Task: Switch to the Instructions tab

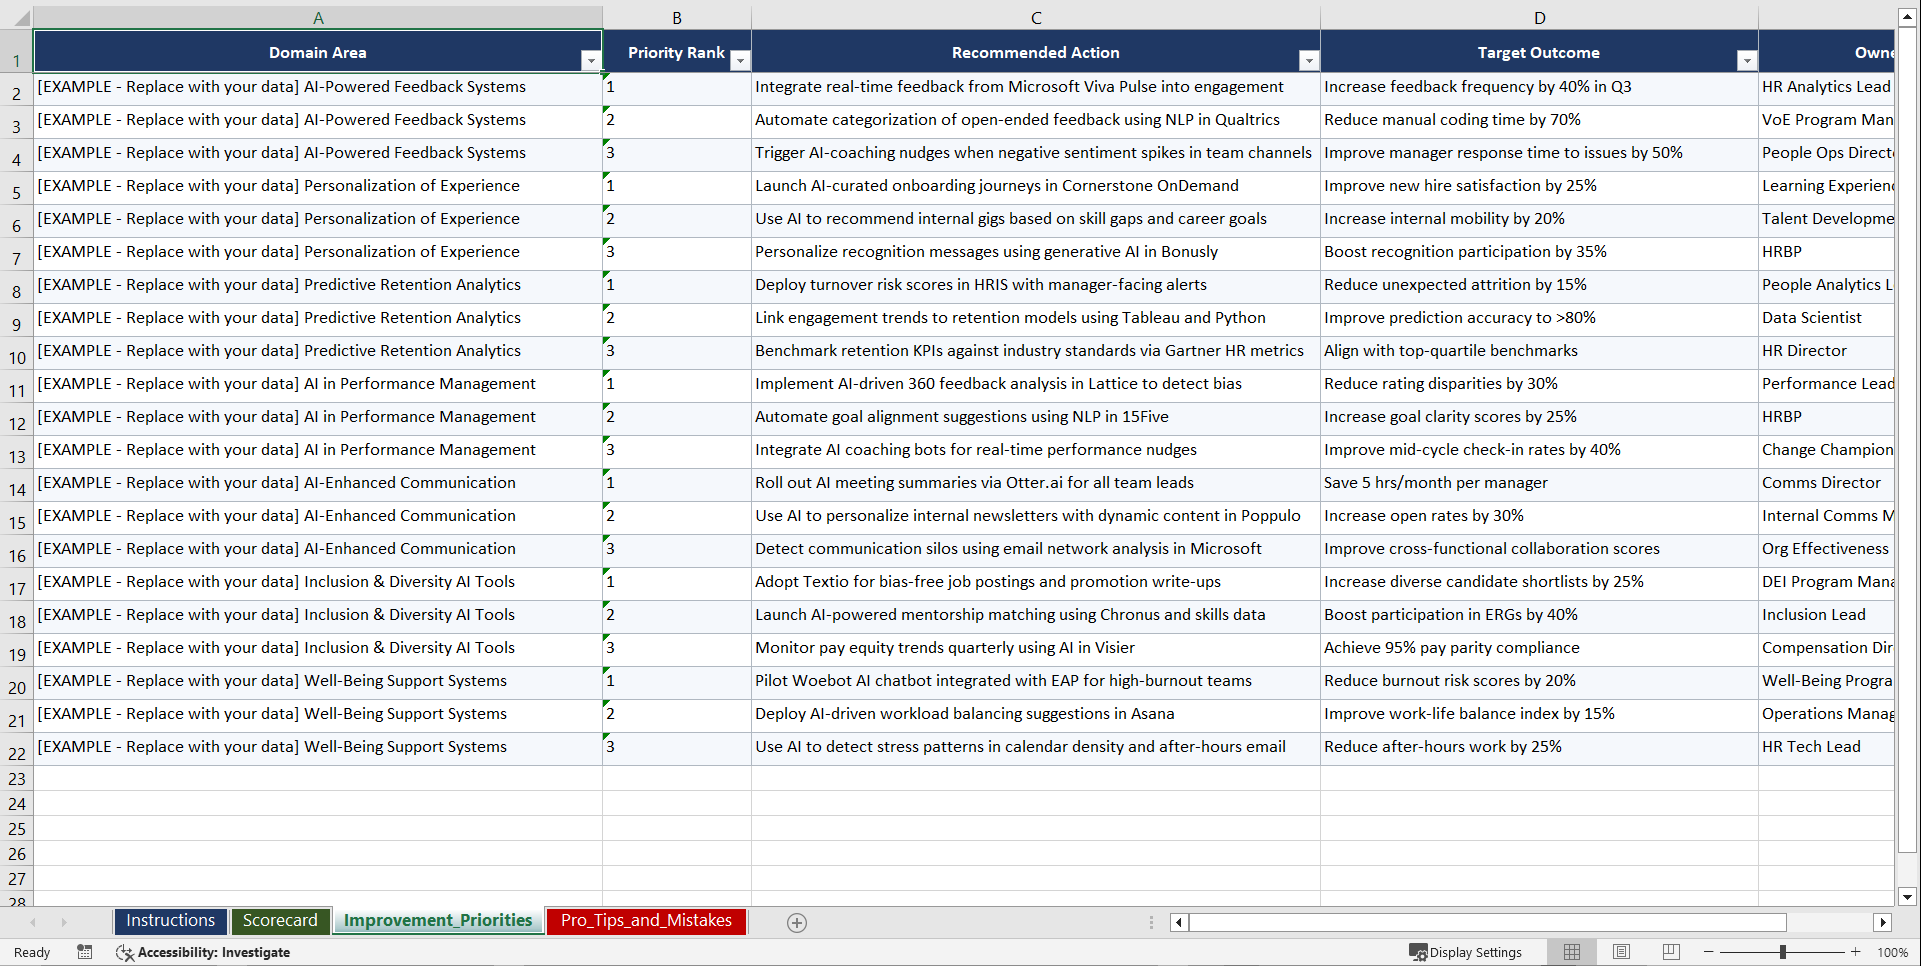Action: point(170,921)
